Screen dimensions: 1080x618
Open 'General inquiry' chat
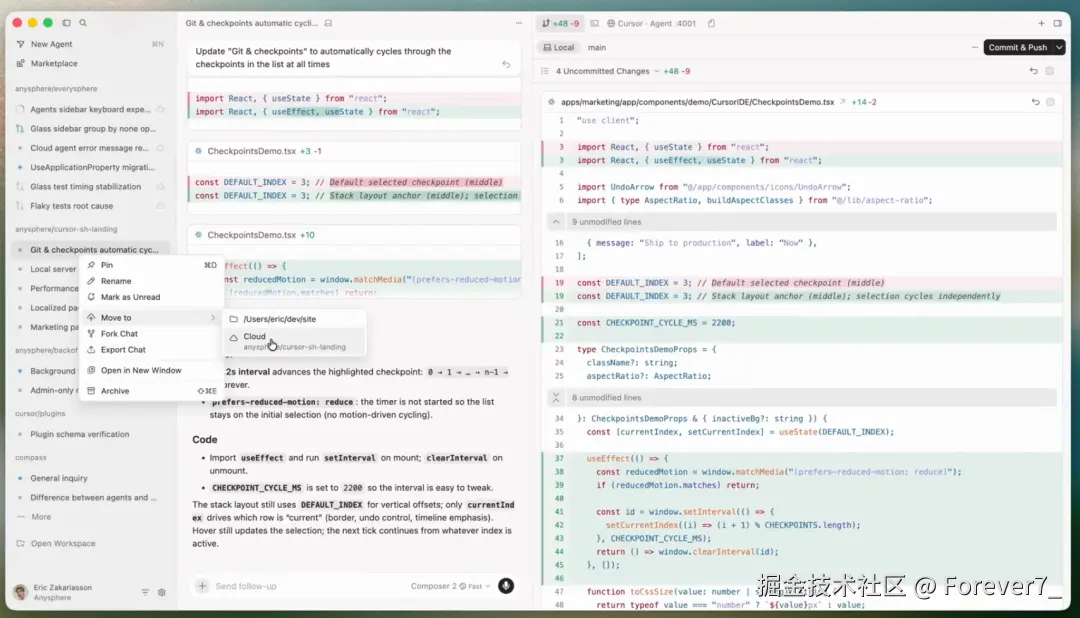coord(59,478)
